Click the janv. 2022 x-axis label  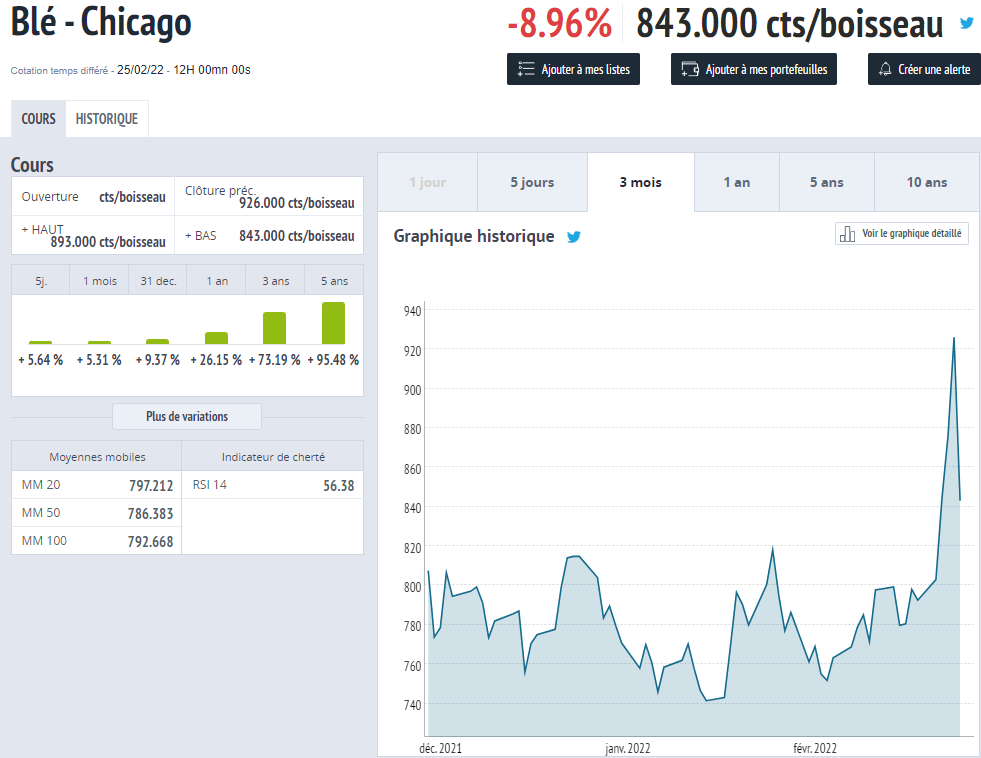[628, 748]
